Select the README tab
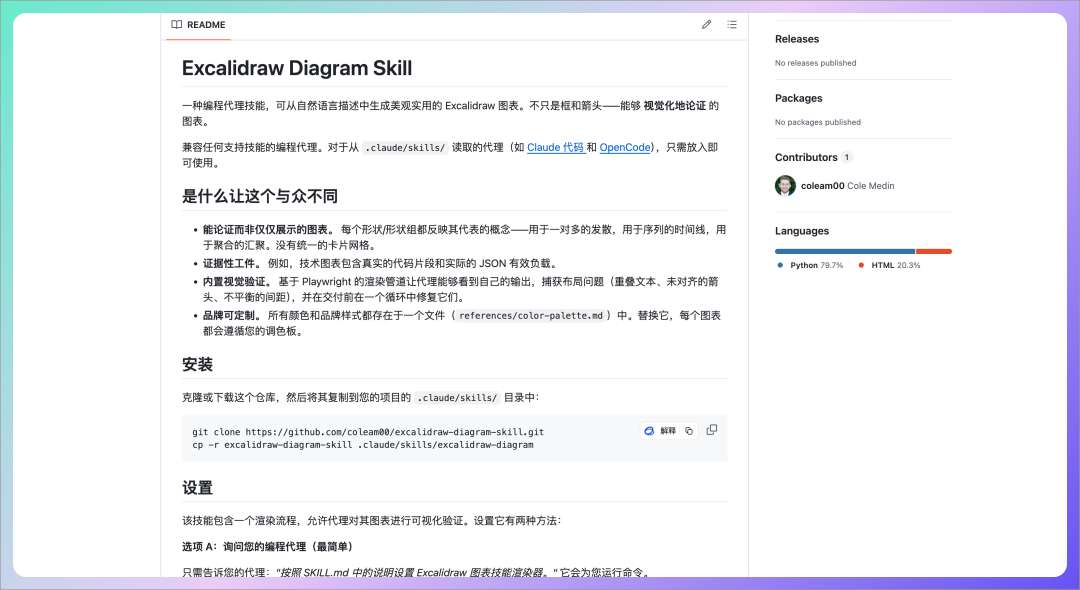1080x590 pixels. [x=198, y=24]
